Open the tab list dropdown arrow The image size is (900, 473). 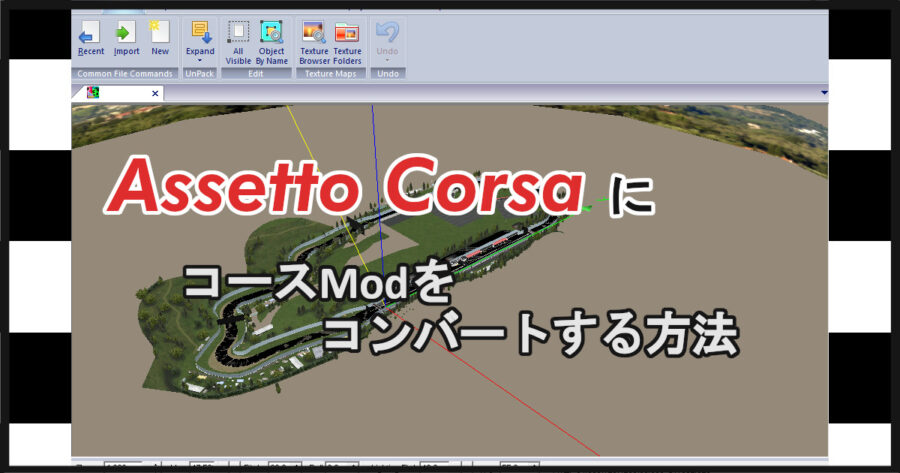[824, 92]
